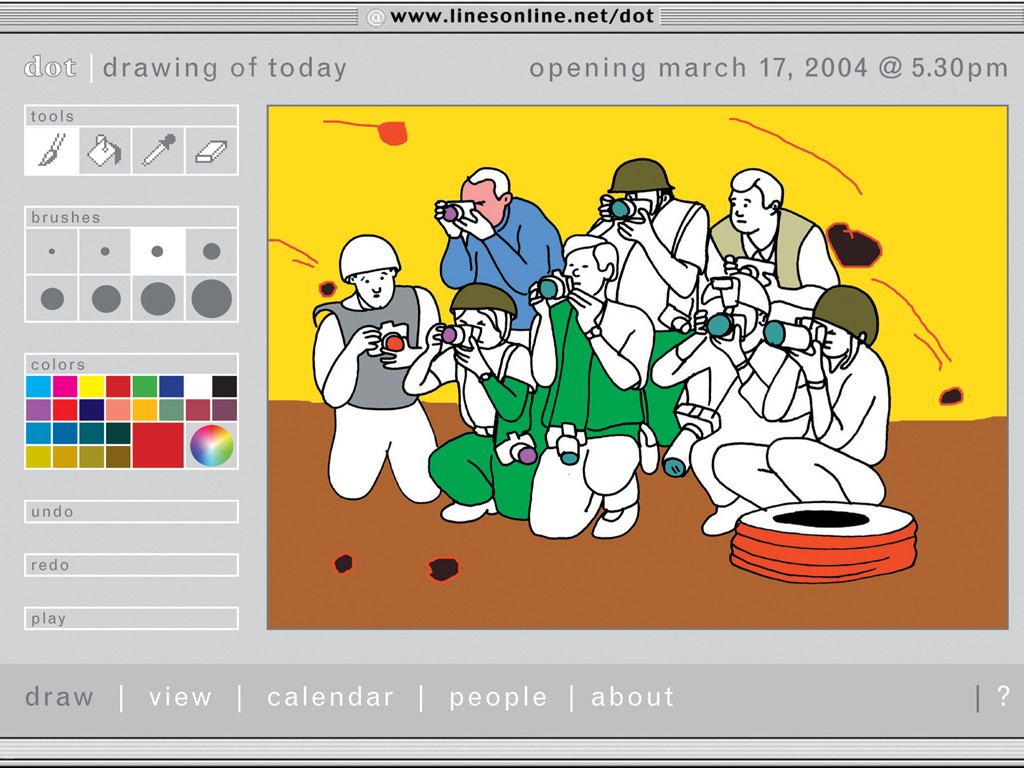The width and height of the screenshot is (1024, 768).
Task: Click the dot logo
Action: coord(50,67)
